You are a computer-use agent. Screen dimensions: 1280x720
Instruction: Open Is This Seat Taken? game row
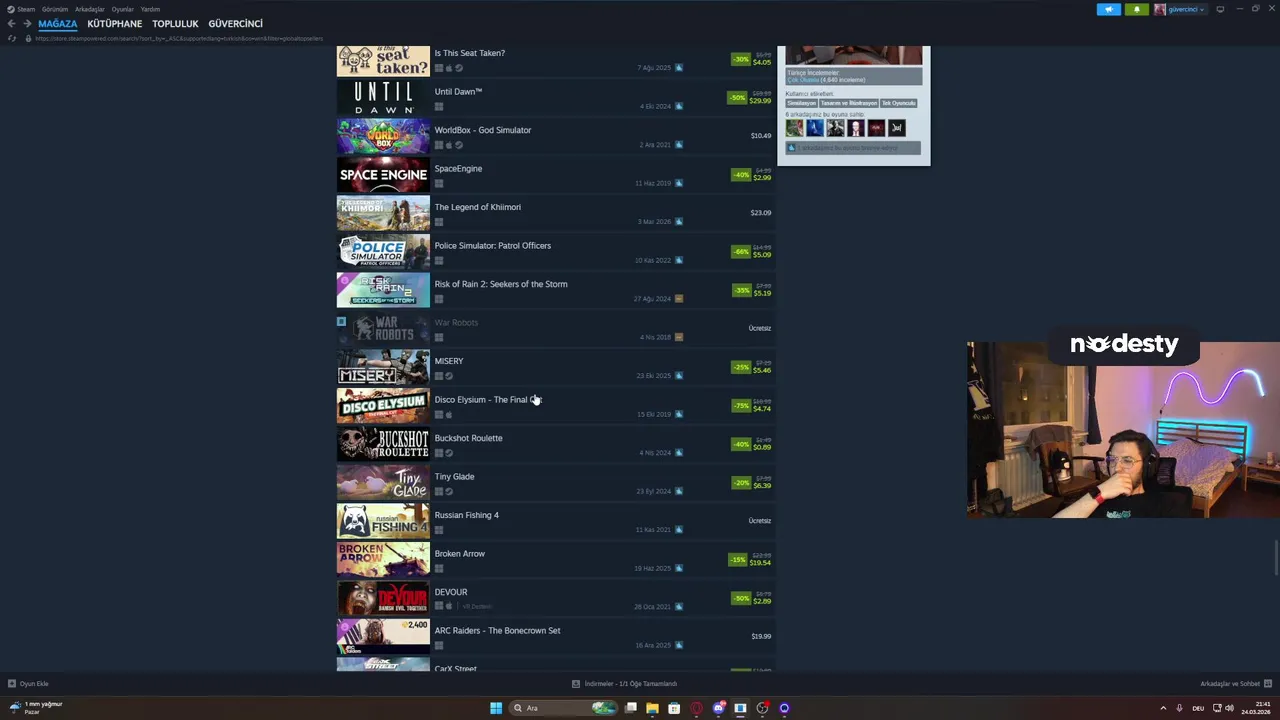point(556,60)
